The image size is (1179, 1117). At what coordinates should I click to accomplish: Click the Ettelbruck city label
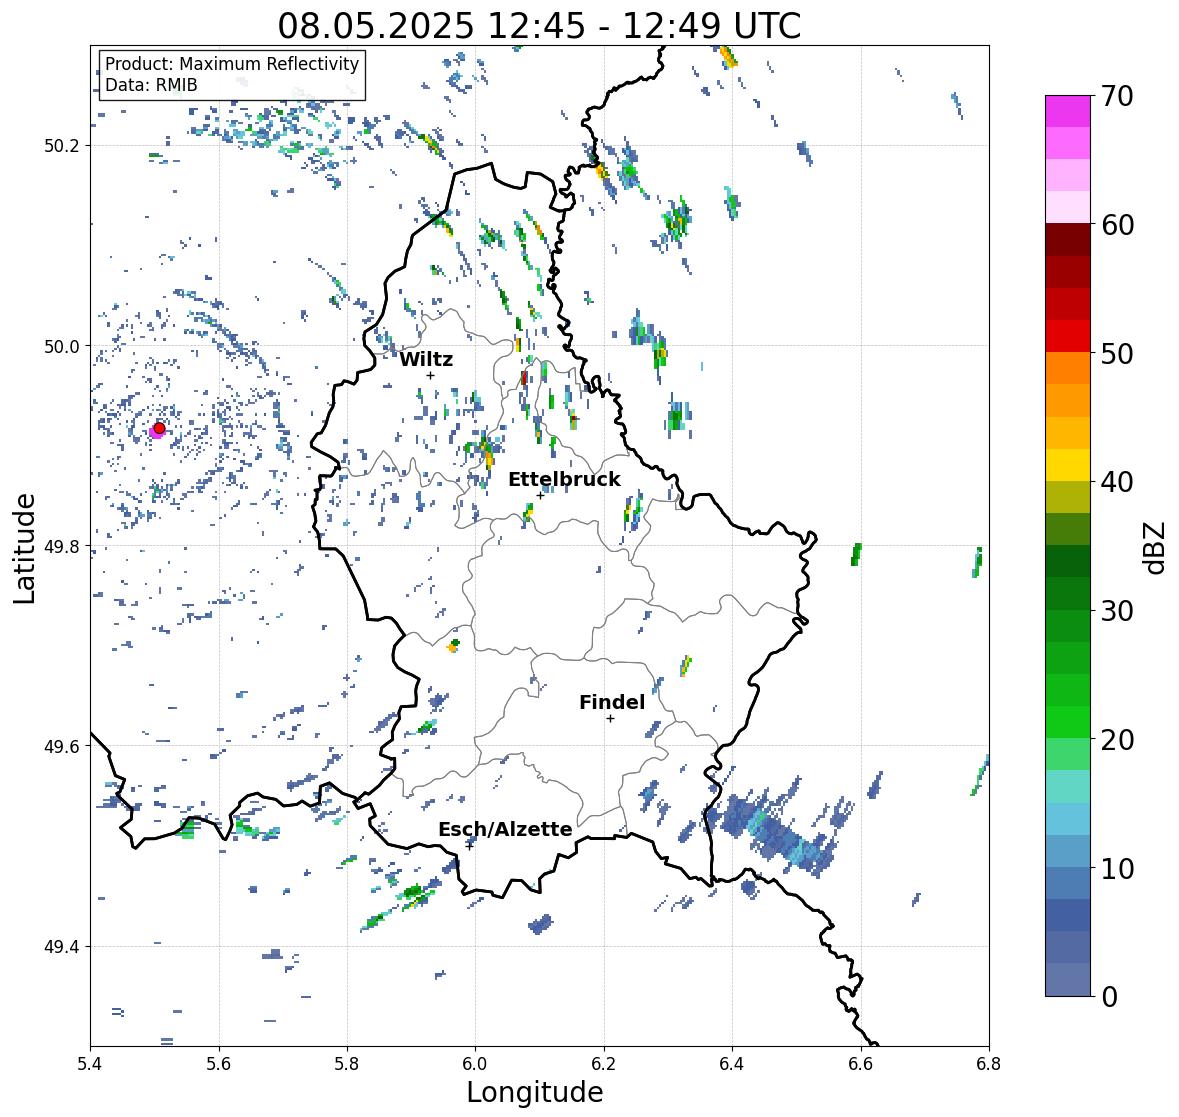[x=564, y=480]
